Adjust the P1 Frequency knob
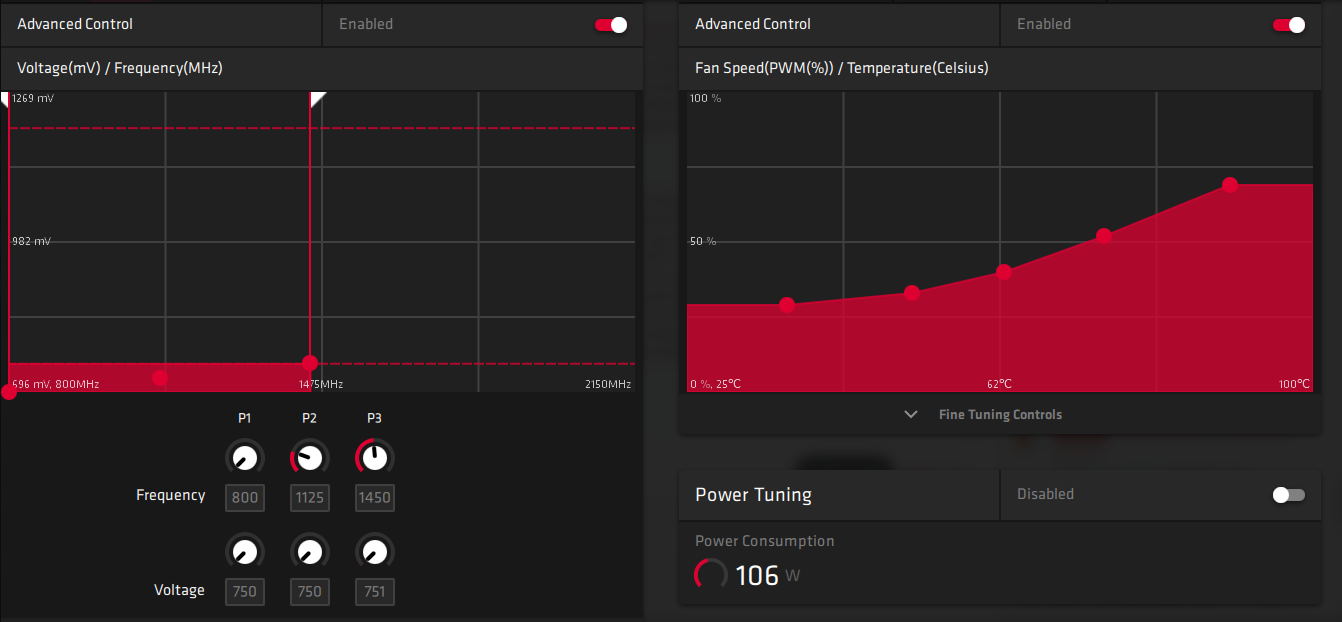 point(245,457)
